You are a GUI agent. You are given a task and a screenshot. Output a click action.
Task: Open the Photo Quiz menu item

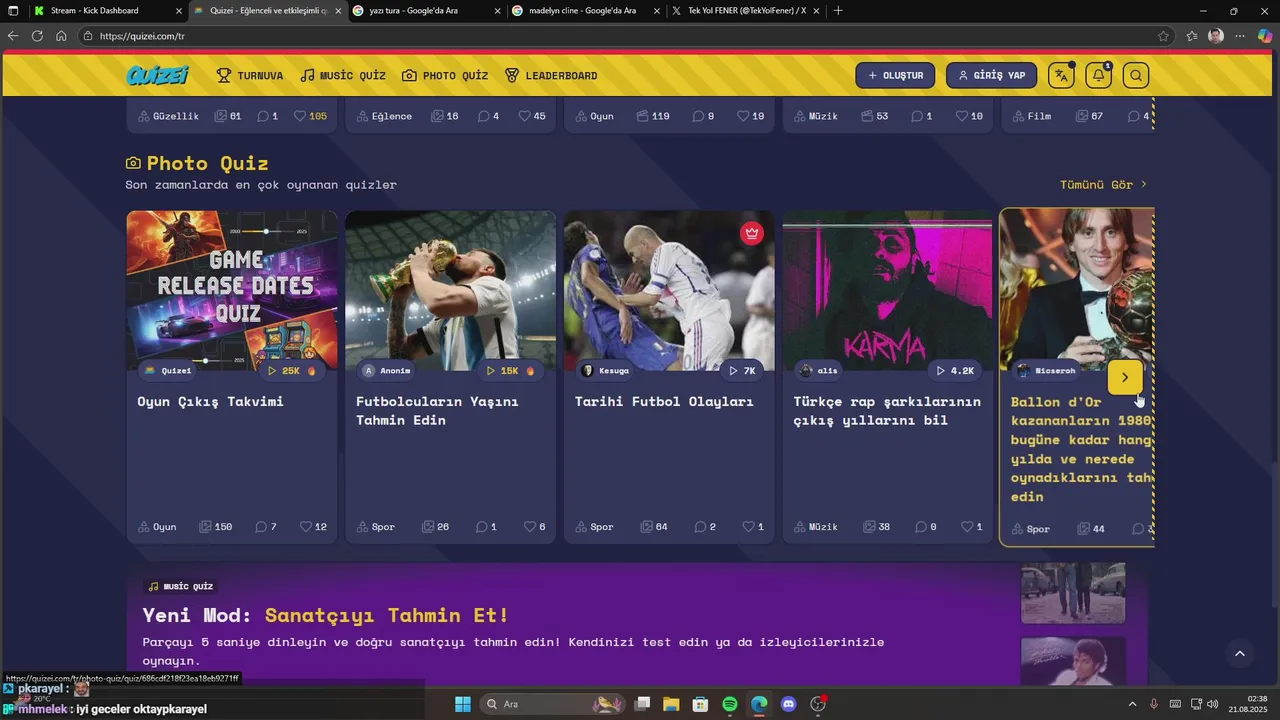point(445,76)
